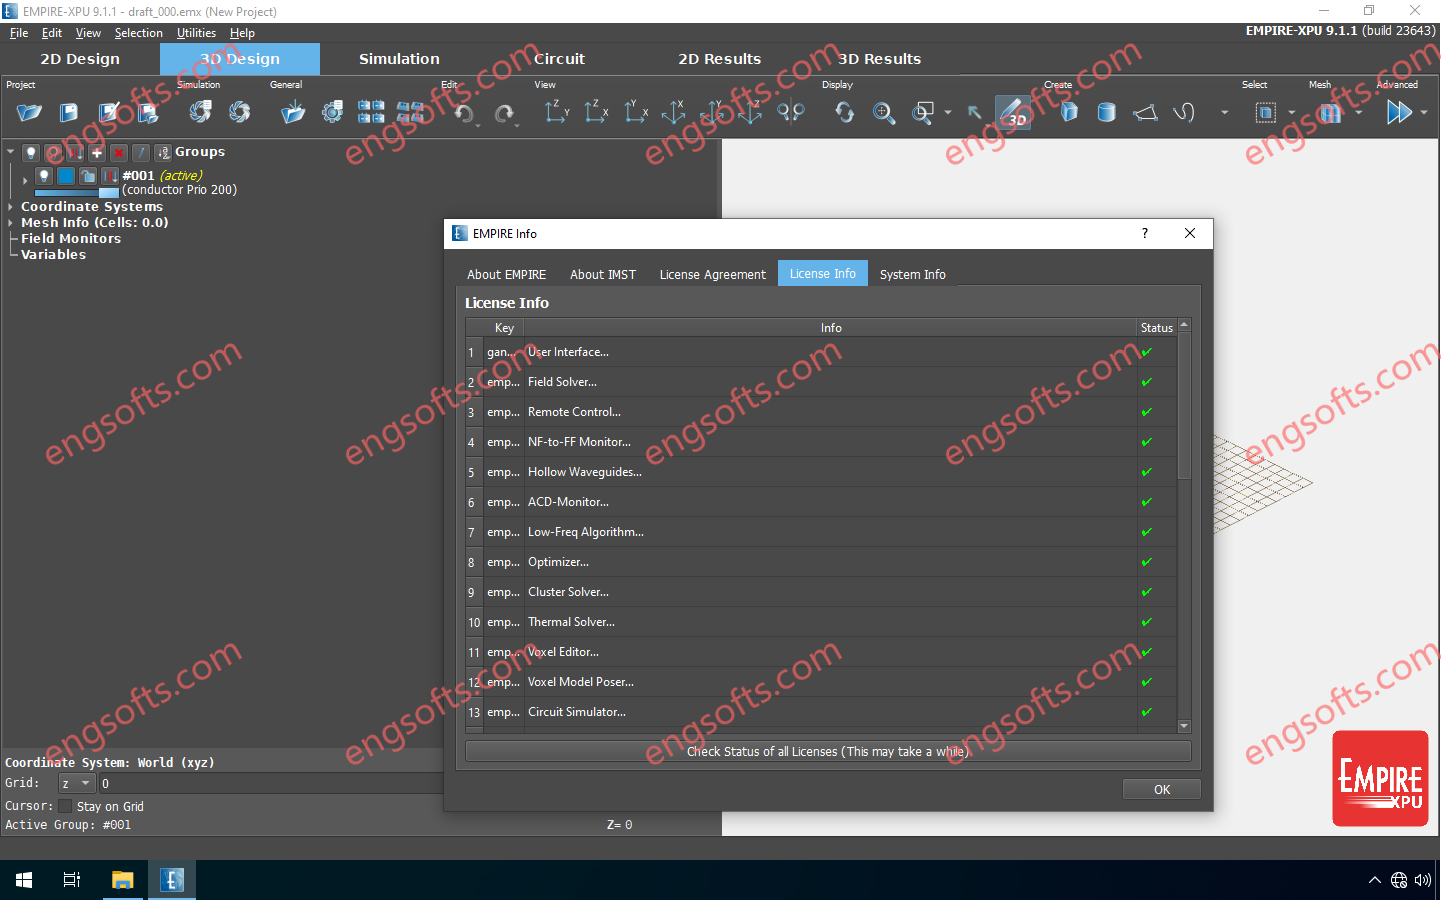Open the System Info tab

(912, 274)
